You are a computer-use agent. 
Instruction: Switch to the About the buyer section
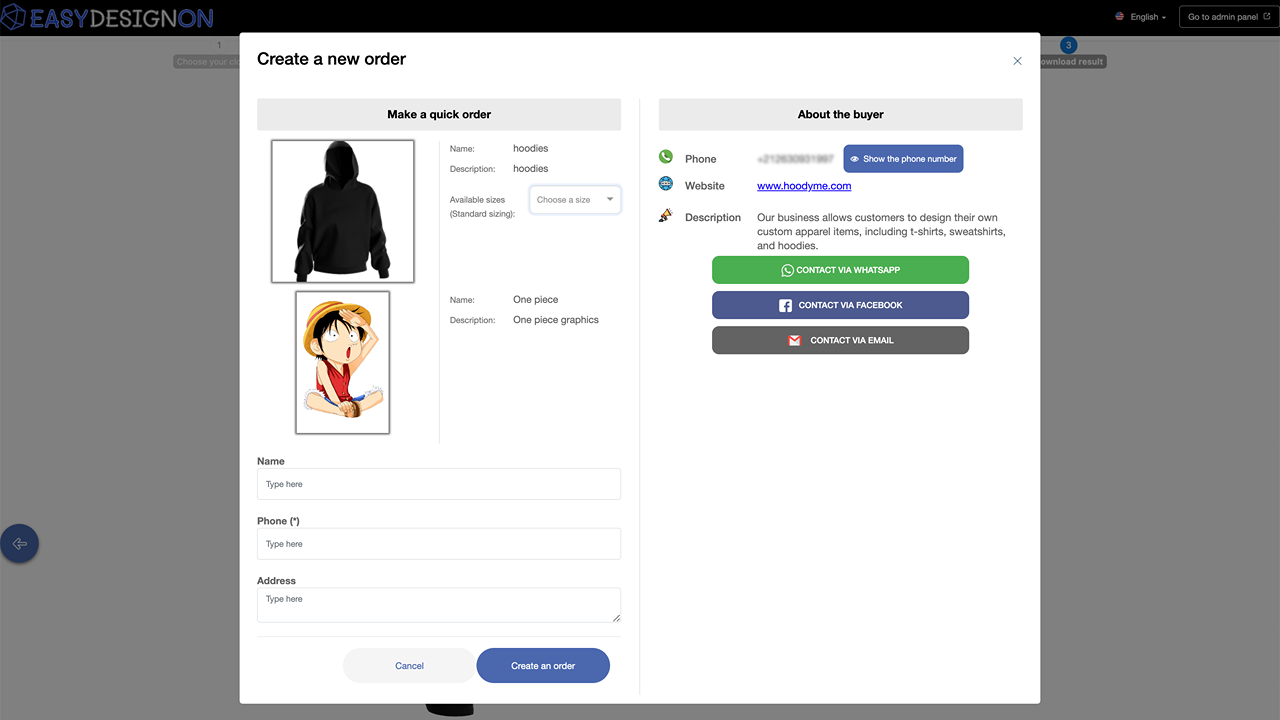pos(840,114)
